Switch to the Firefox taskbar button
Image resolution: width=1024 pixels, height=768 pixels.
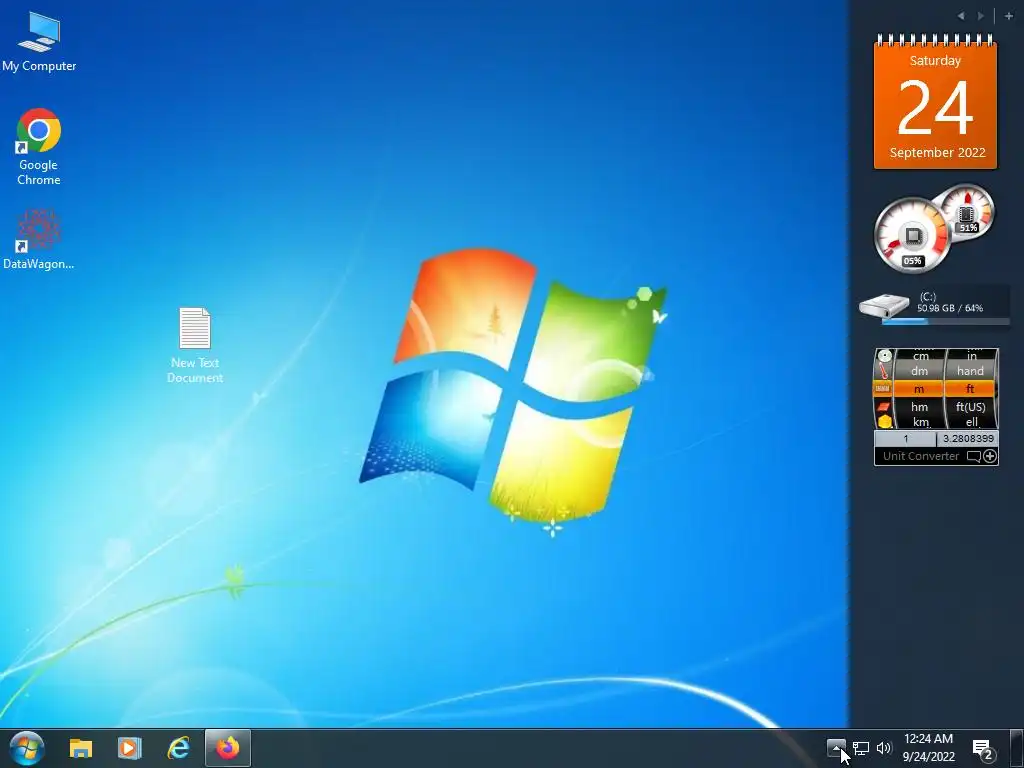[227, 748]
